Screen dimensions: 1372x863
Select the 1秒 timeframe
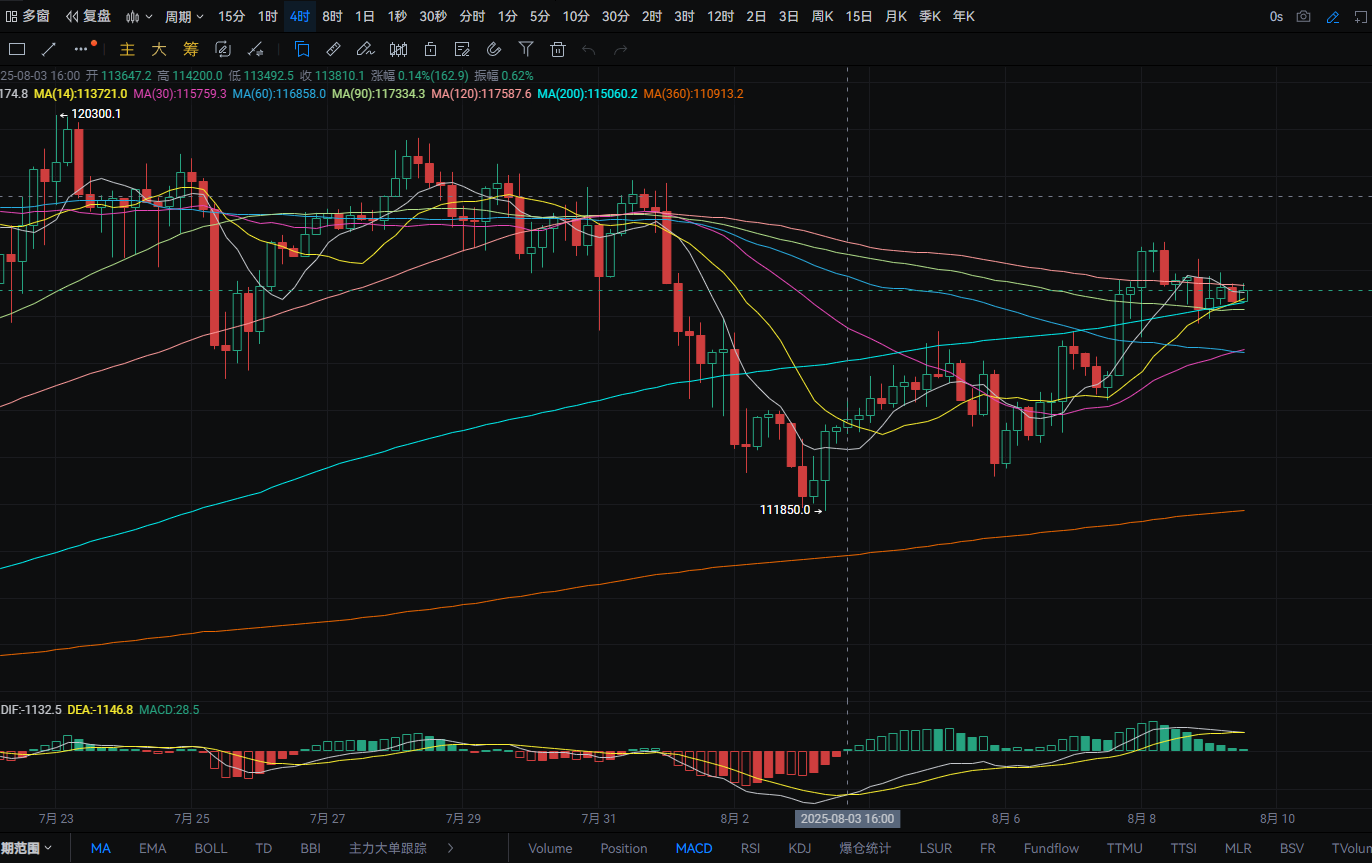(397, 16)
